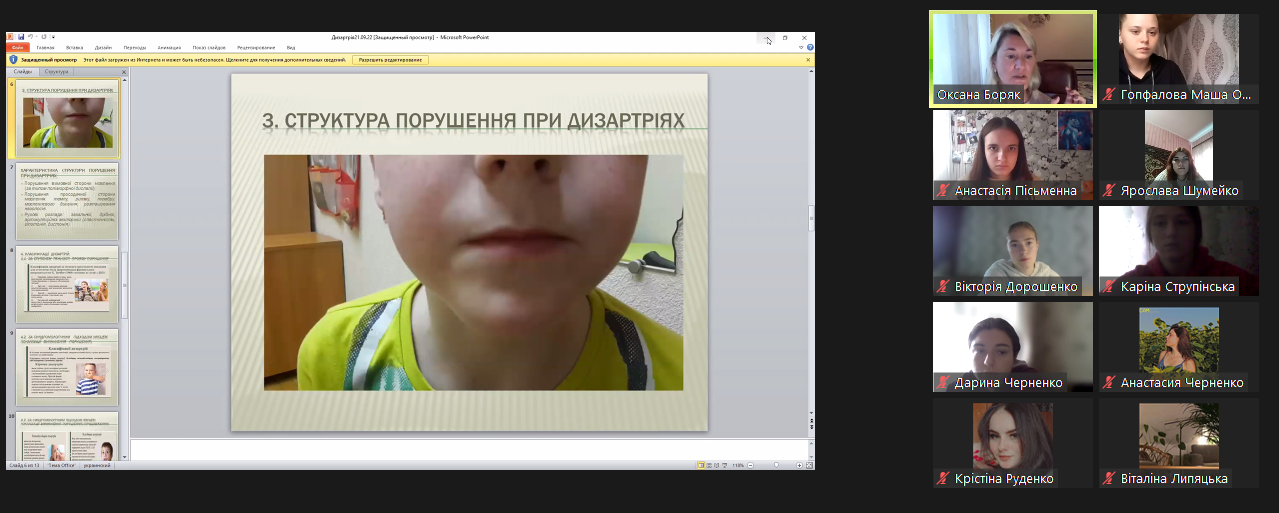Click the zoom slider handle

click(776, 466)
